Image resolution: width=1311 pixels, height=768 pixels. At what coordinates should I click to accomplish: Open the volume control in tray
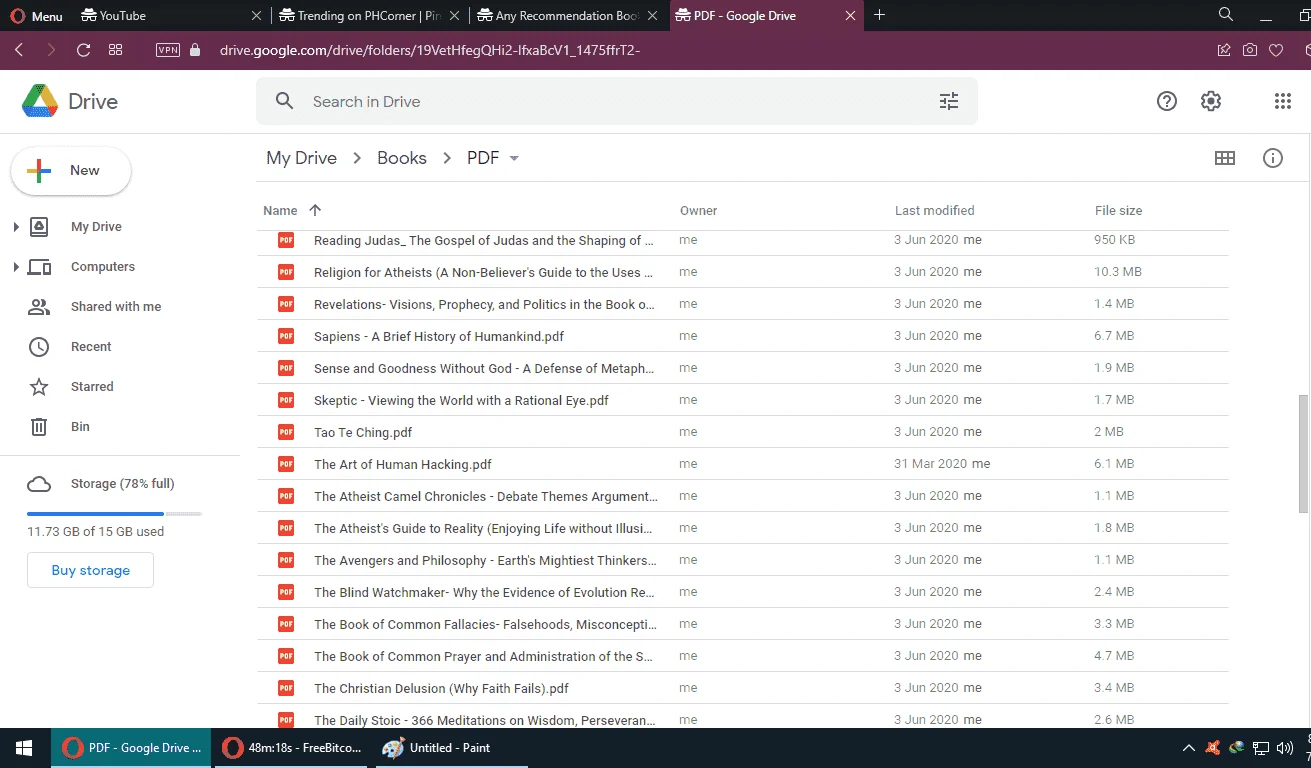click(x=1285, y=748)
